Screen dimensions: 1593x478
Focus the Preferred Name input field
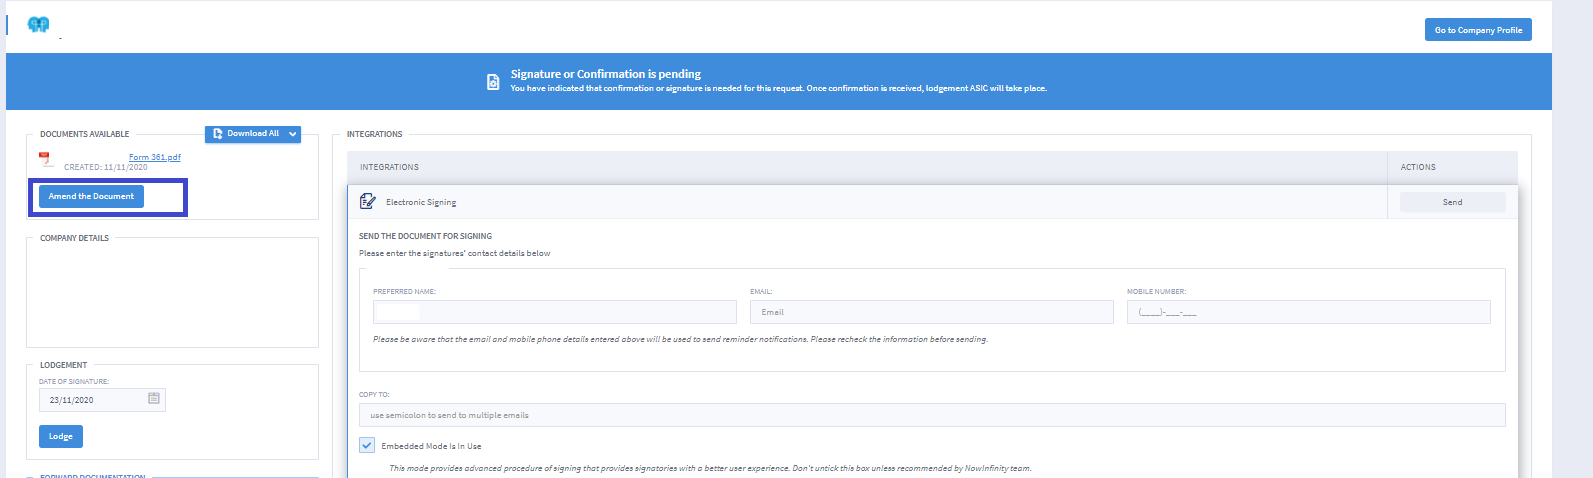[x=554, y=312]
